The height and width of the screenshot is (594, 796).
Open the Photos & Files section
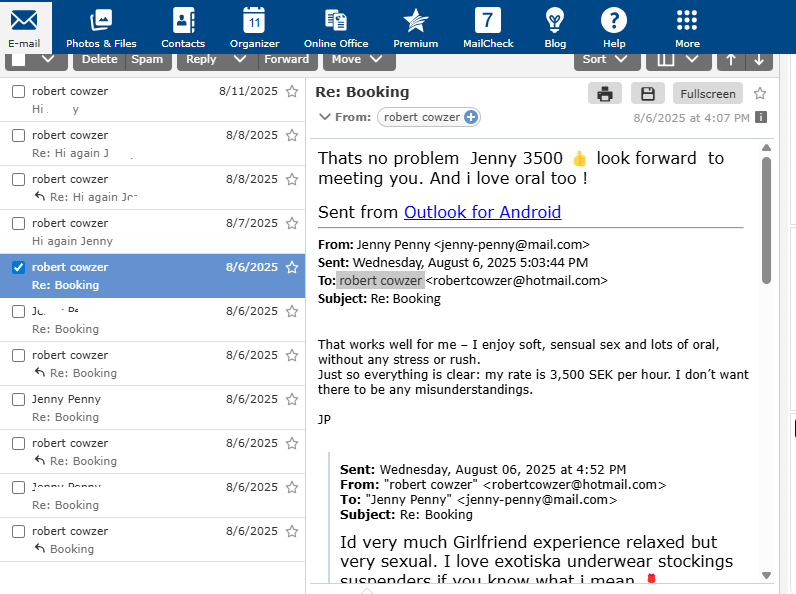coord(101,28)
